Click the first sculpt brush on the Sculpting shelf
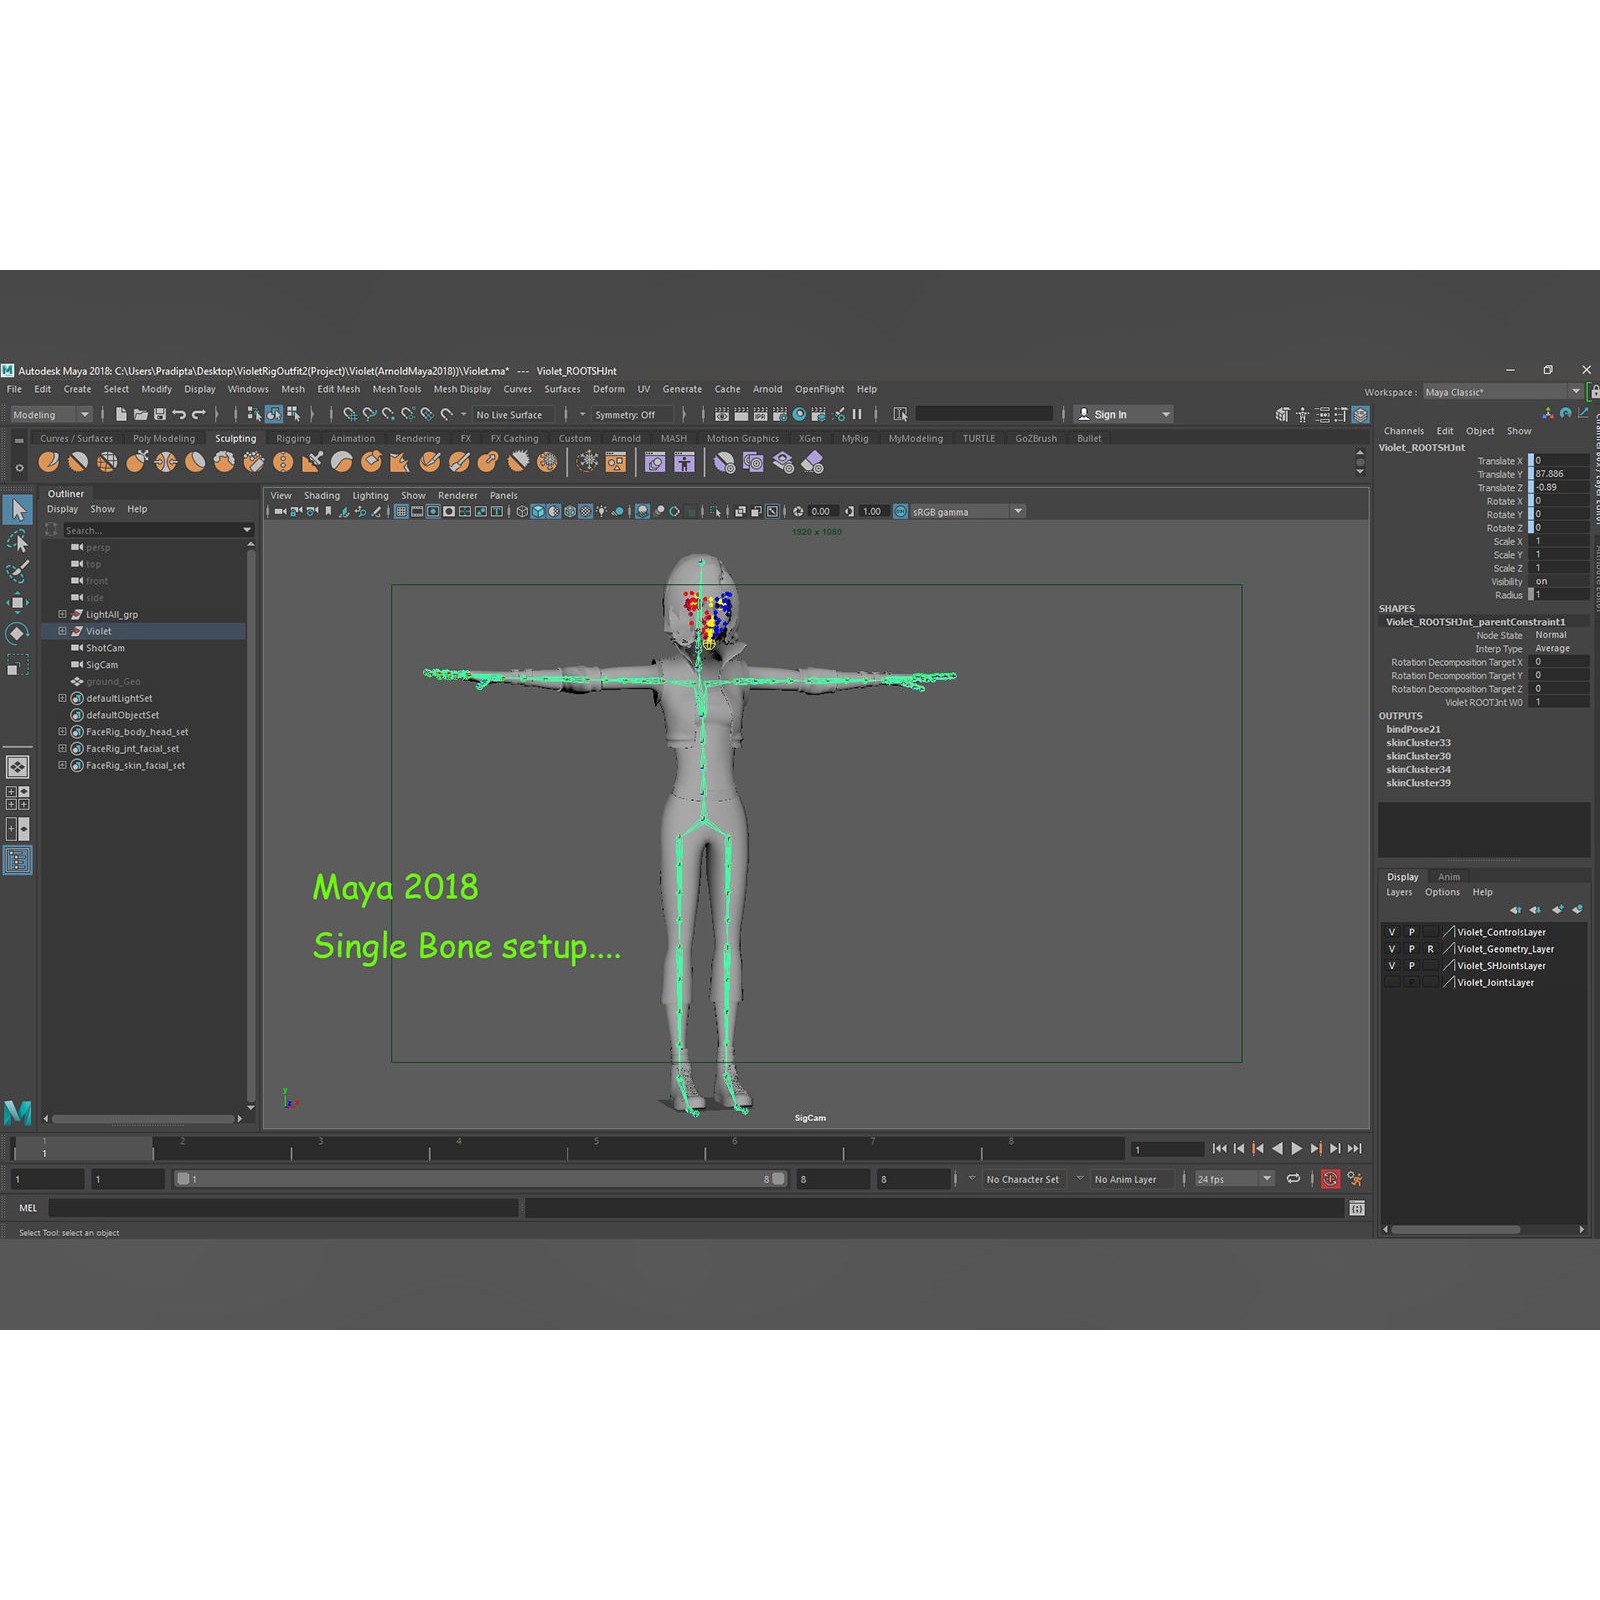 48,462
